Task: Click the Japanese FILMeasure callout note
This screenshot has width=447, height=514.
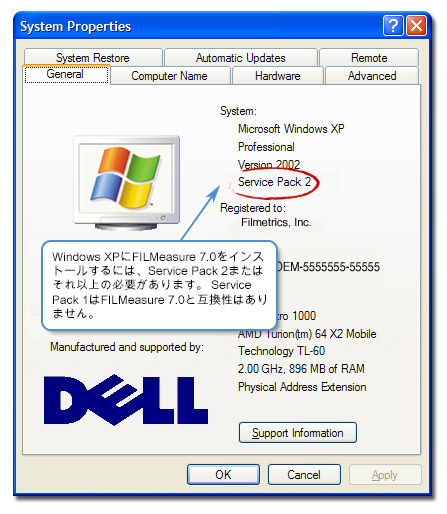Action: pyautogui.click(x=159, y=285)
